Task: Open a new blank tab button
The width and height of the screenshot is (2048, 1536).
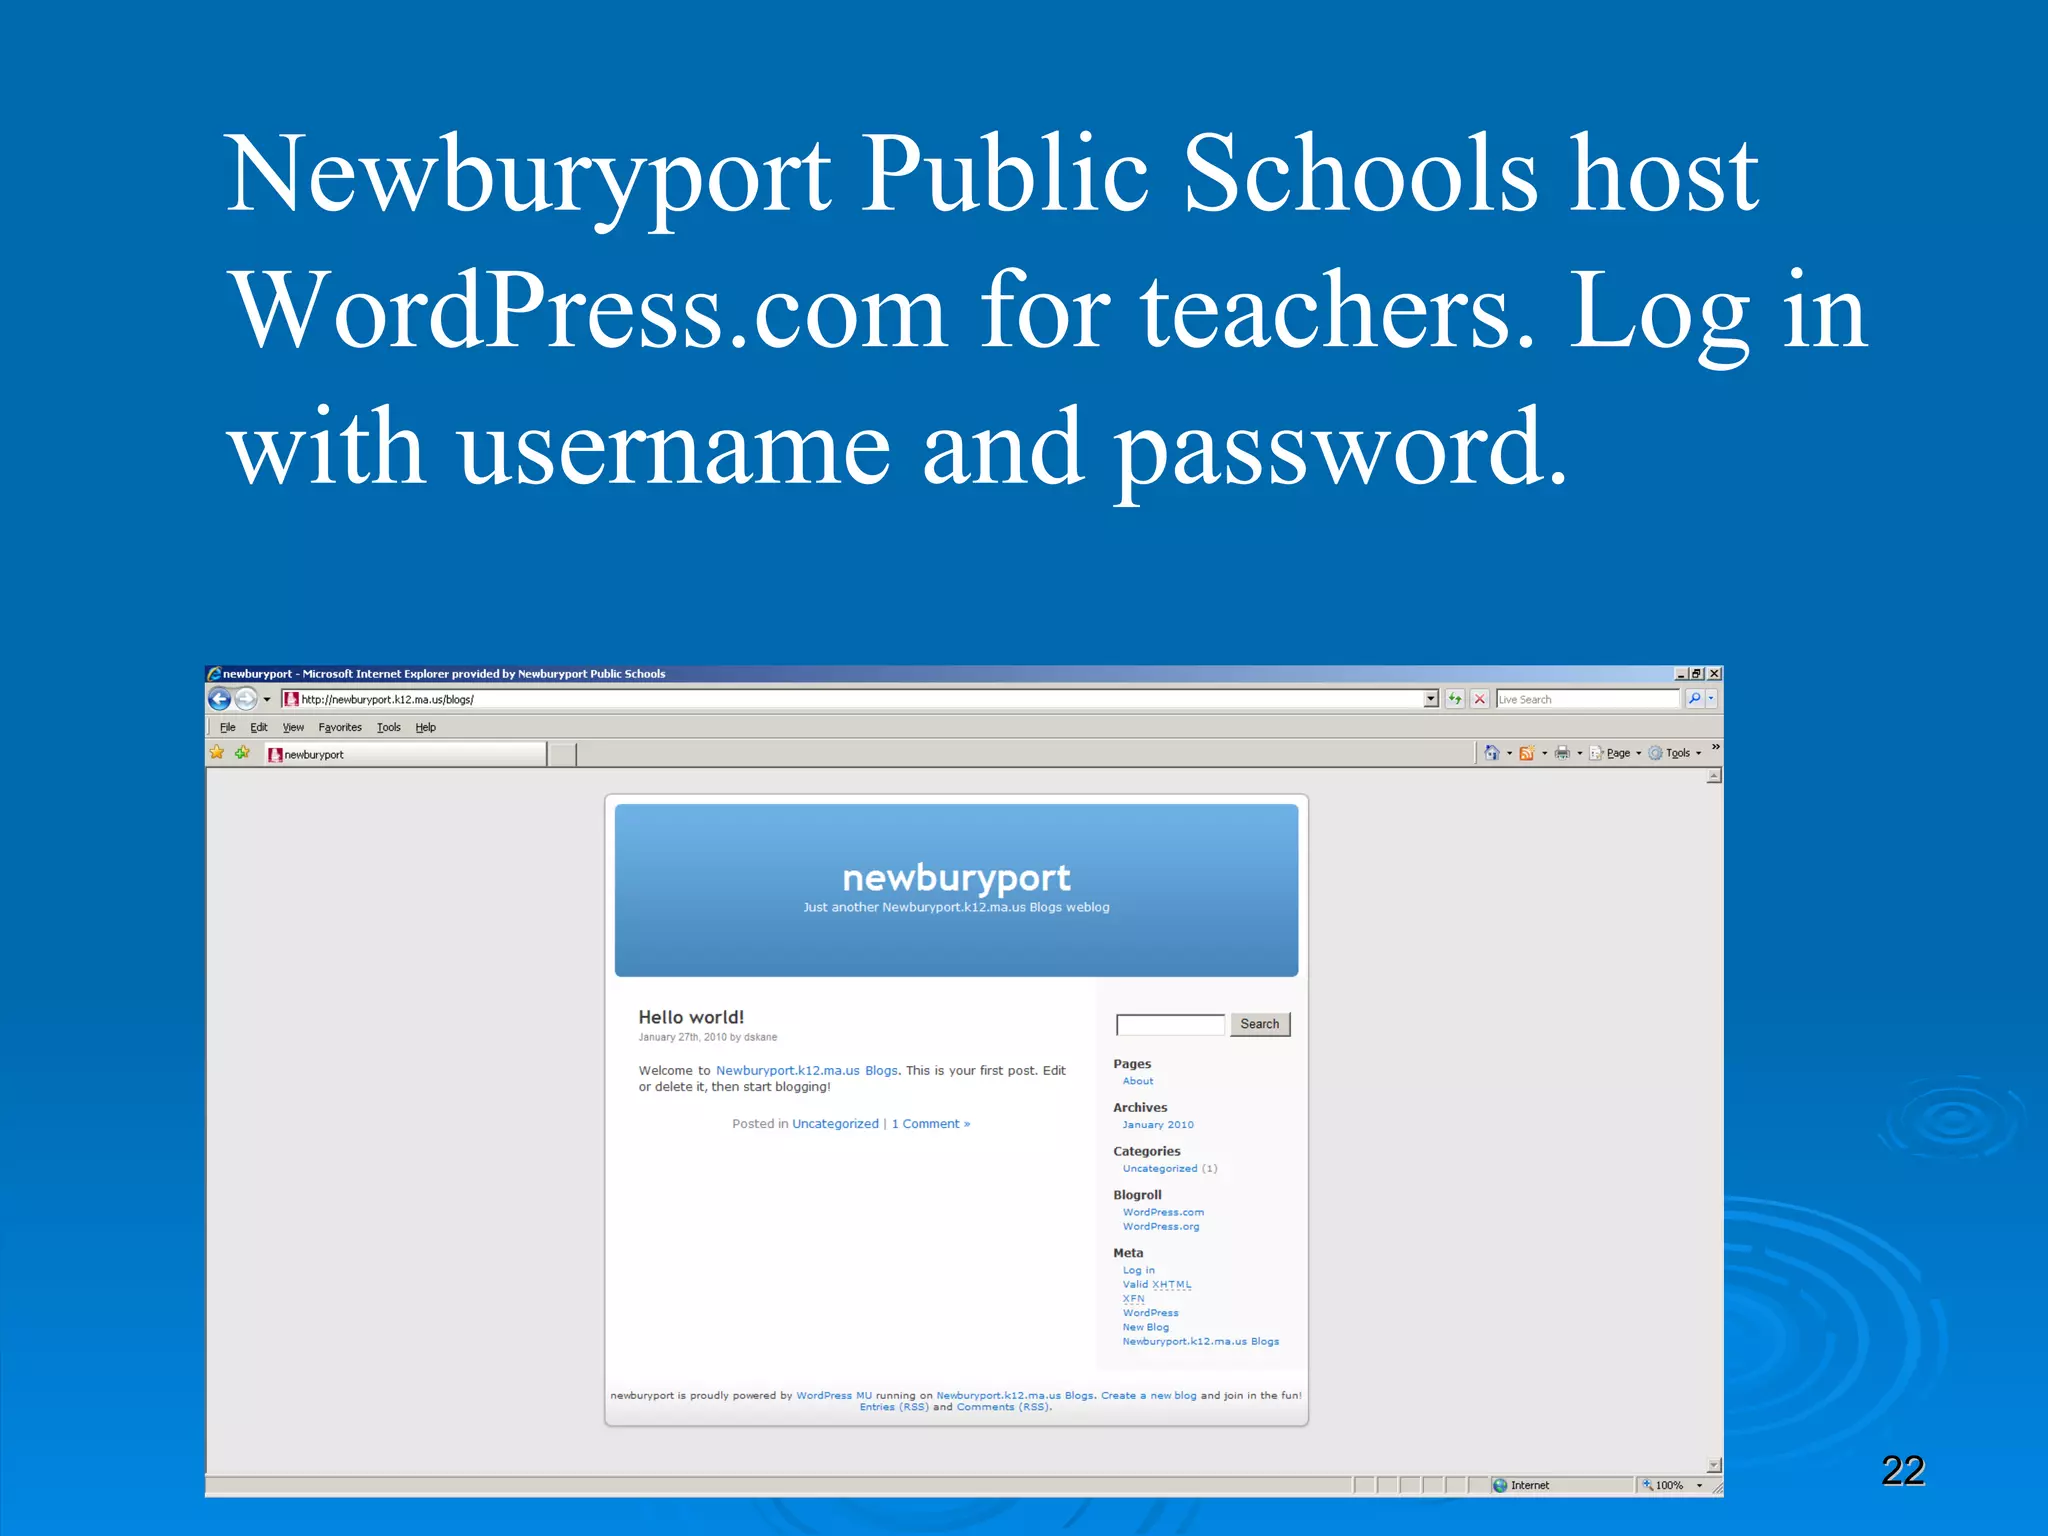Action: tap(563, 754)
